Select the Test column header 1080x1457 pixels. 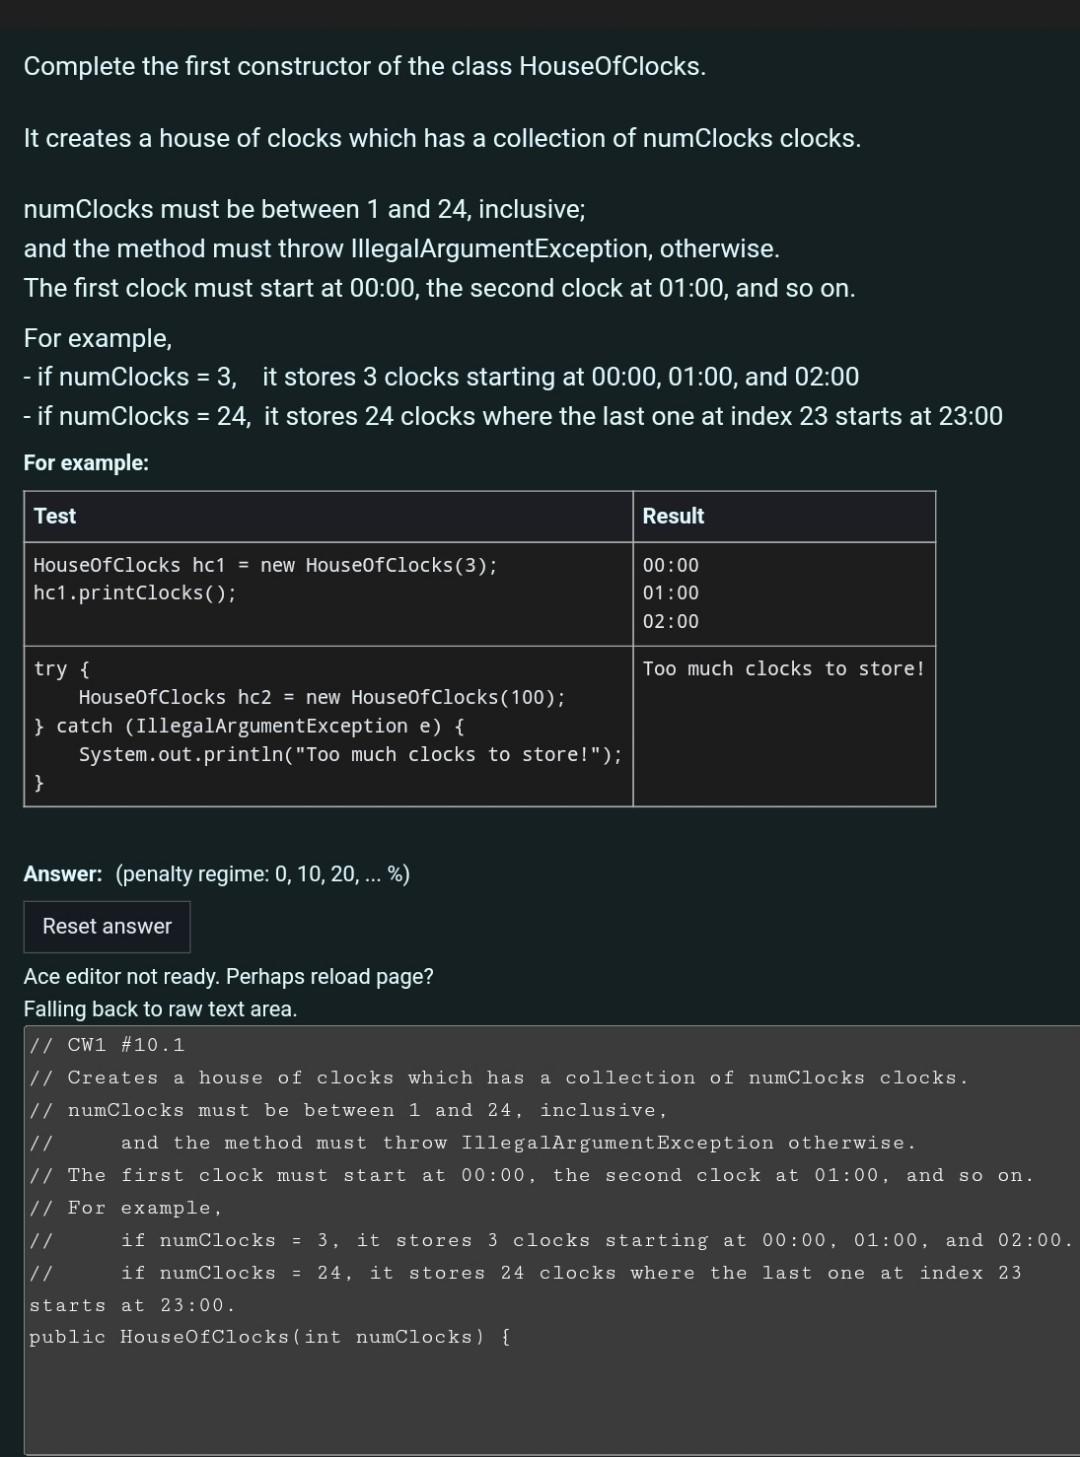[53, 516]
